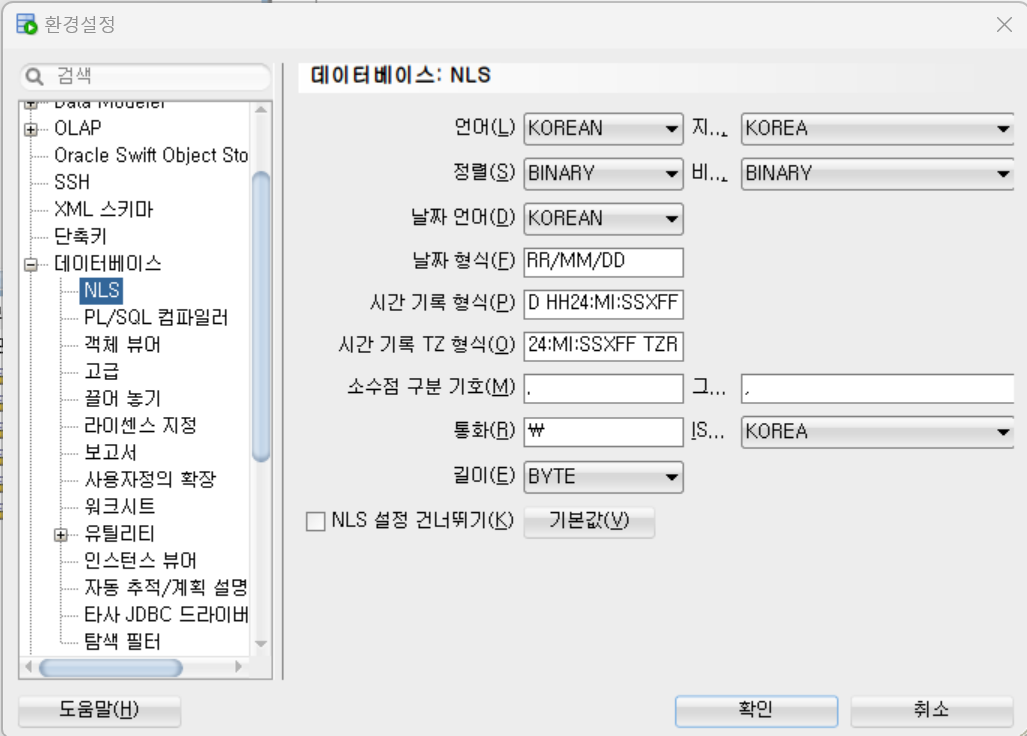Focus the 검색 search field
1027x736 pixels.
[145, 77]
